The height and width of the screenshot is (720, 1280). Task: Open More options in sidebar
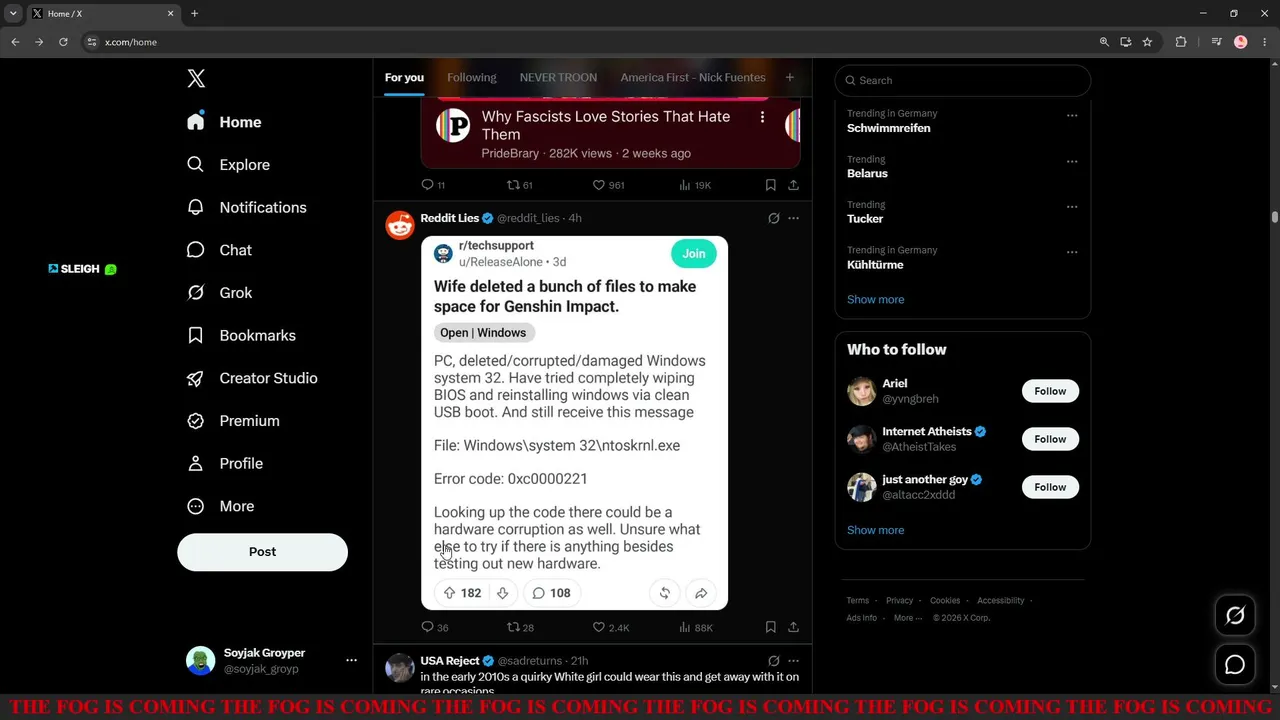(x=221, y=506)
